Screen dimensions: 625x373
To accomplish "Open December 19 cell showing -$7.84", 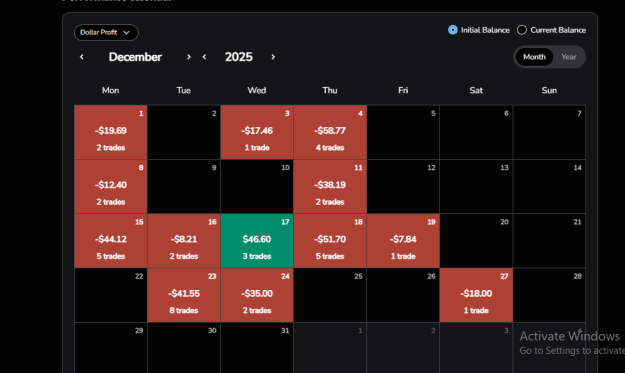I will [x=403, y=241].
